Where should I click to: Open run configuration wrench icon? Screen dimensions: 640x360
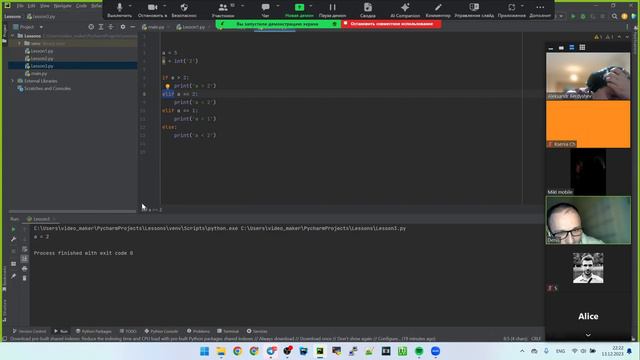point(13,239)
